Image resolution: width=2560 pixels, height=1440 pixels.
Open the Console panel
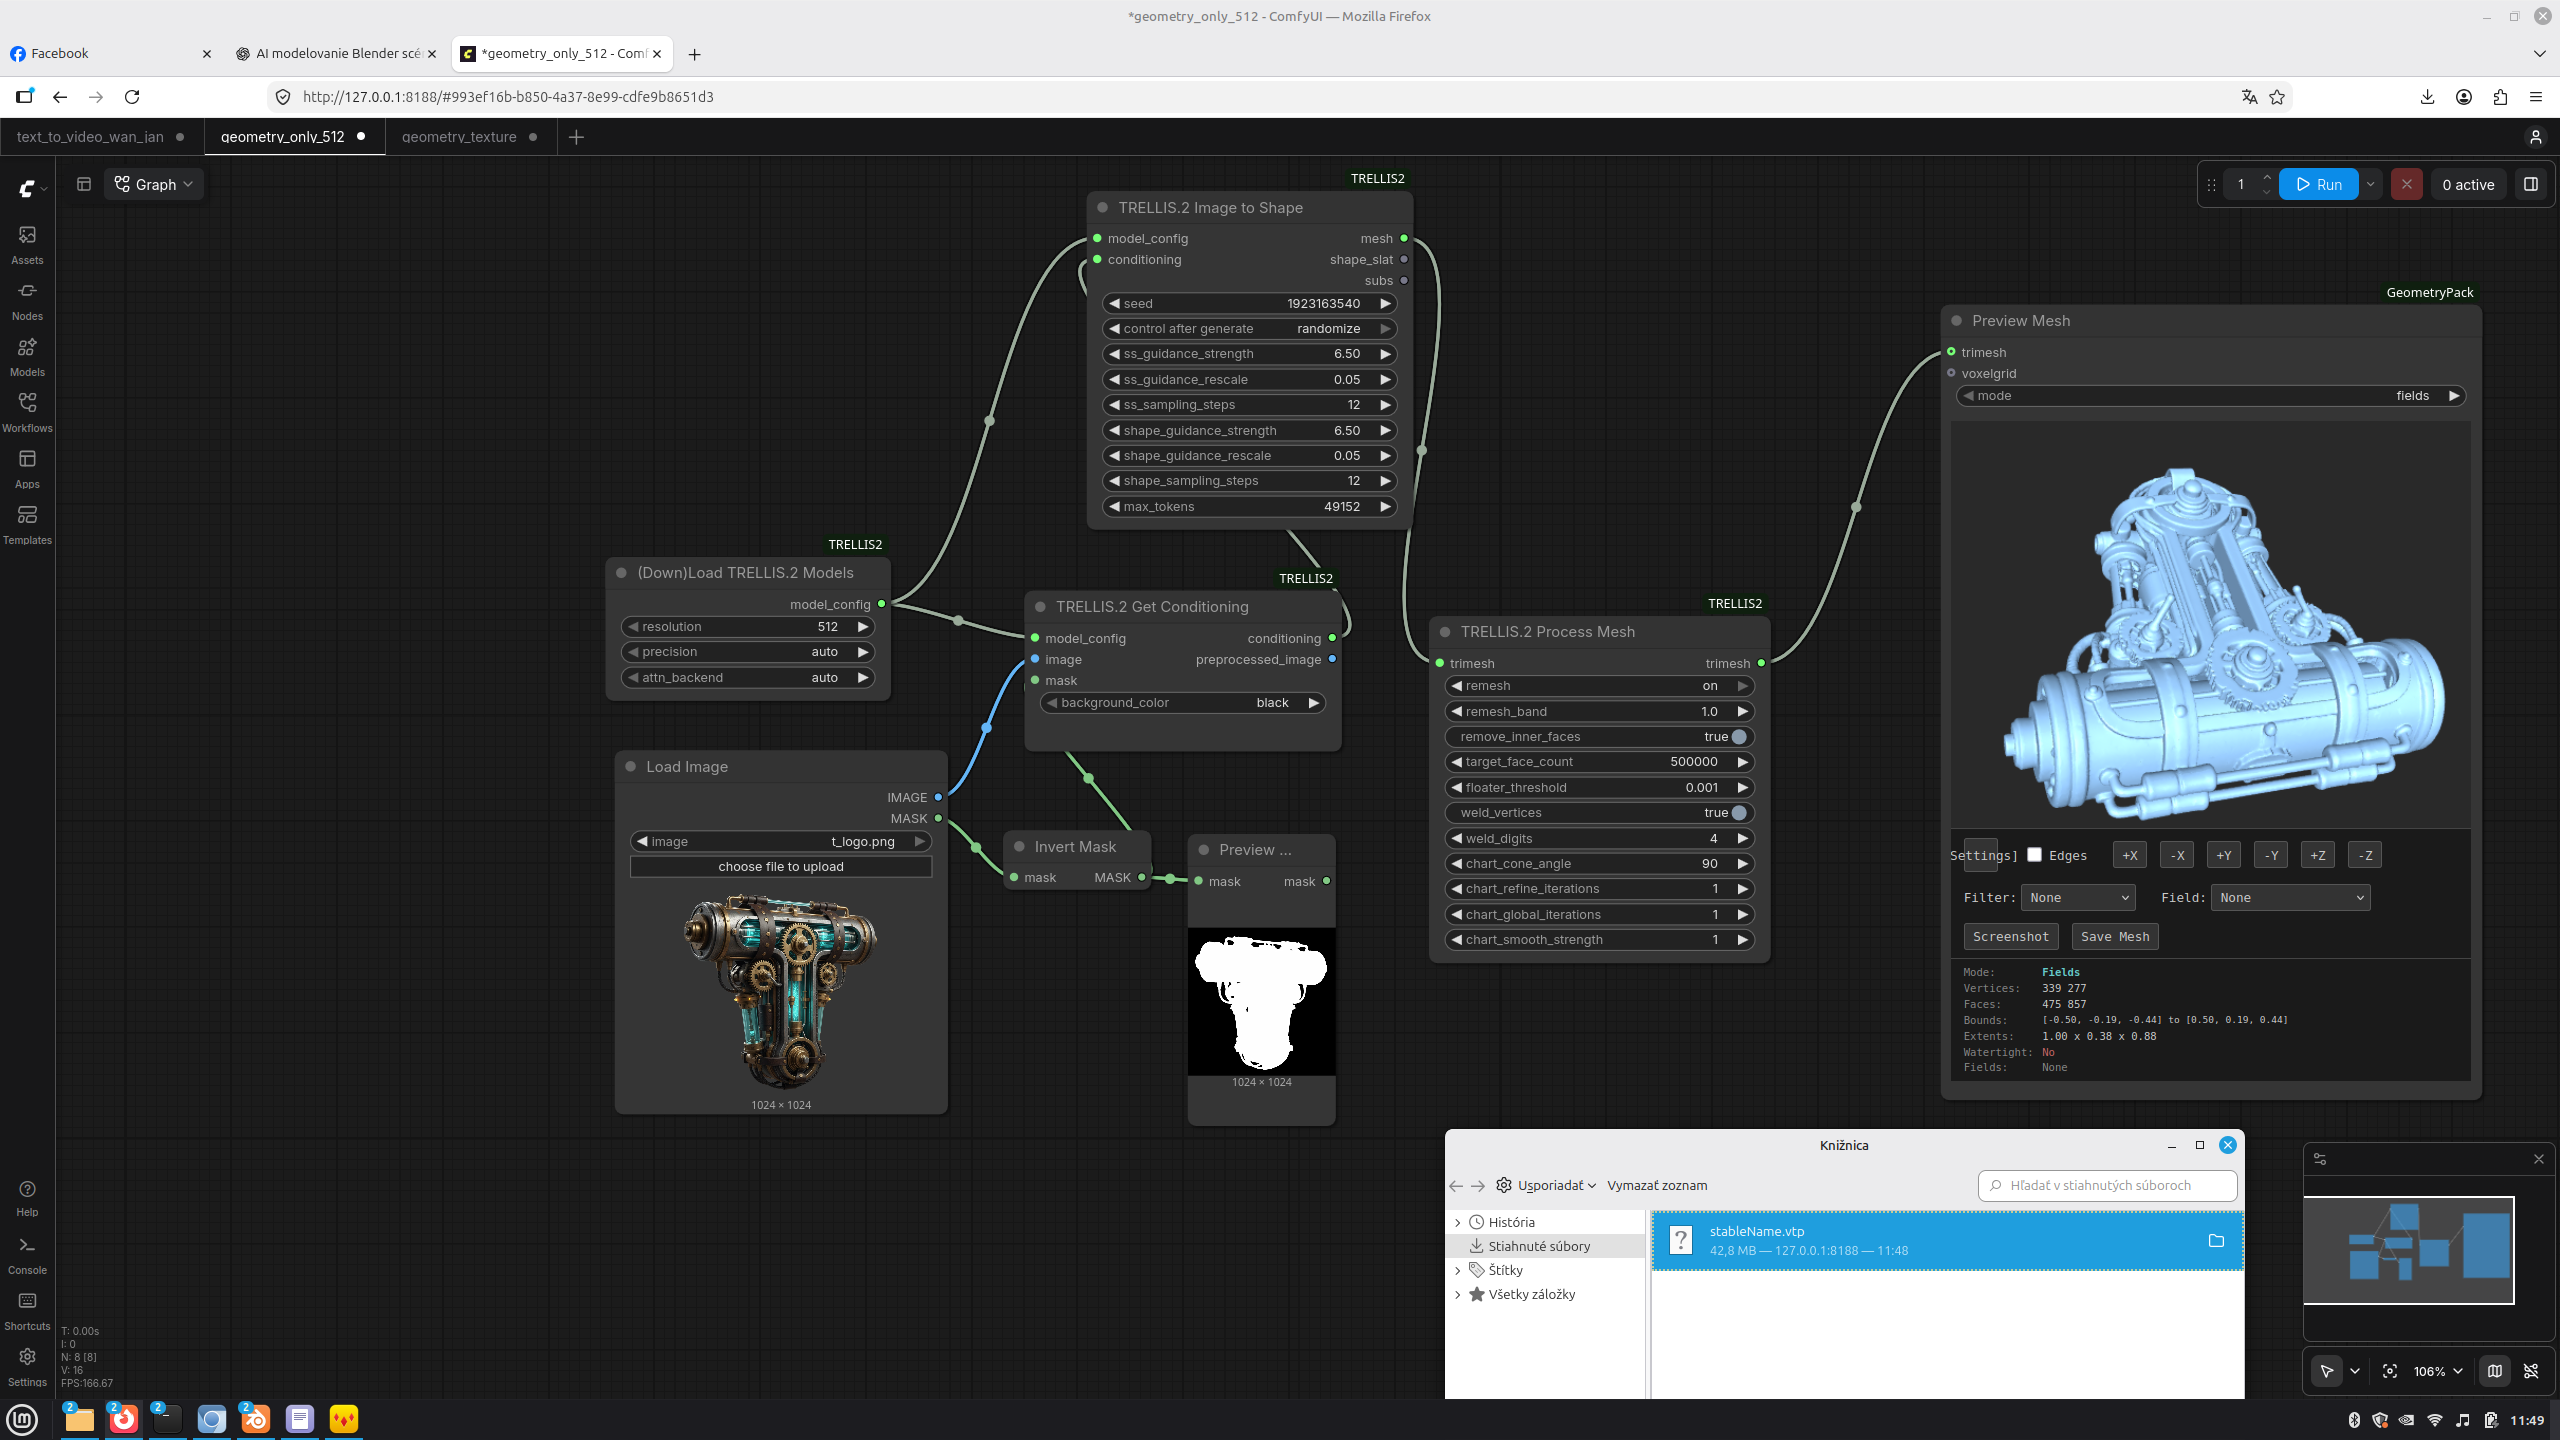[x=27, y=1254]
